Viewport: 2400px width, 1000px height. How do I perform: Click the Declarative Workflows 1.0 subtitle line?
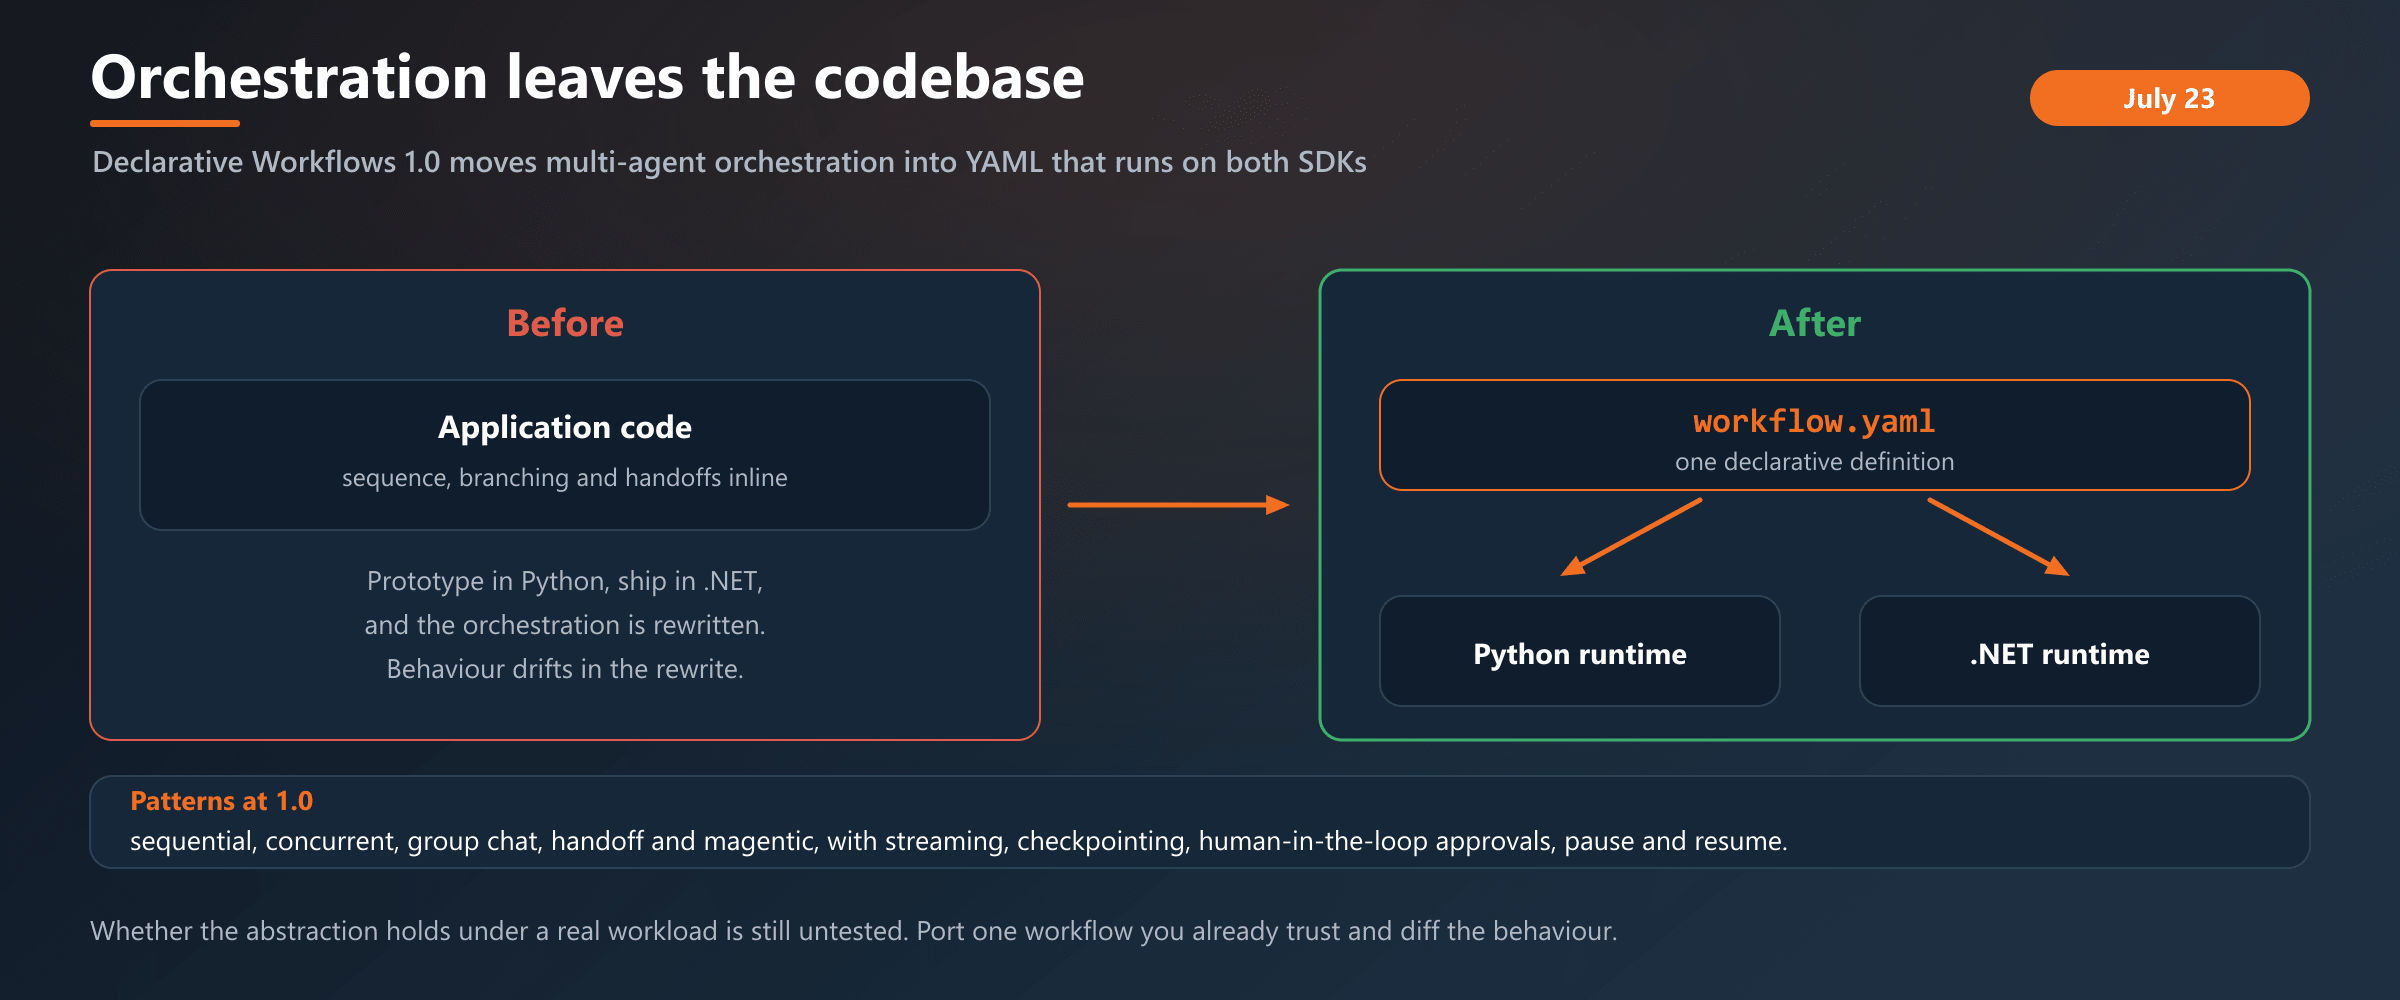[x=729, y=162]
